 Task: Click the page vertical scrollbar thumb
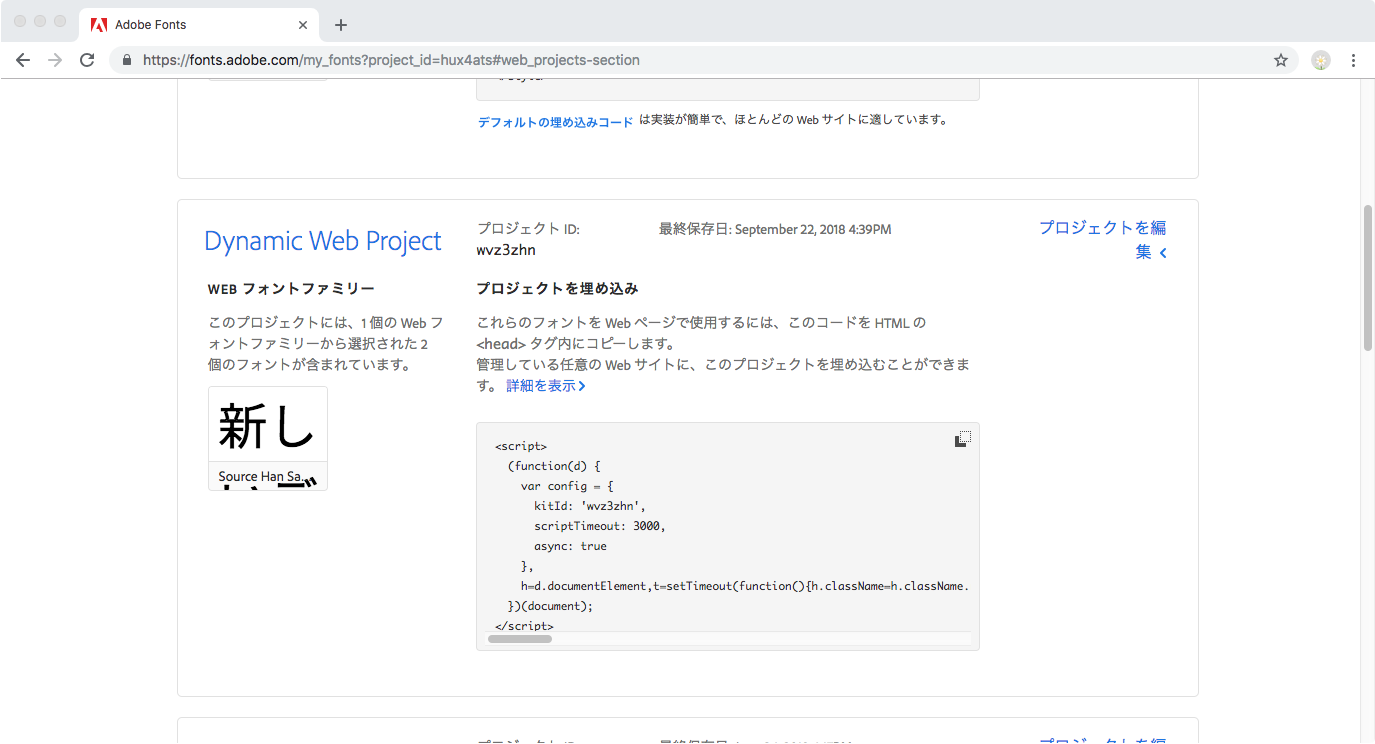point(1368,278)
